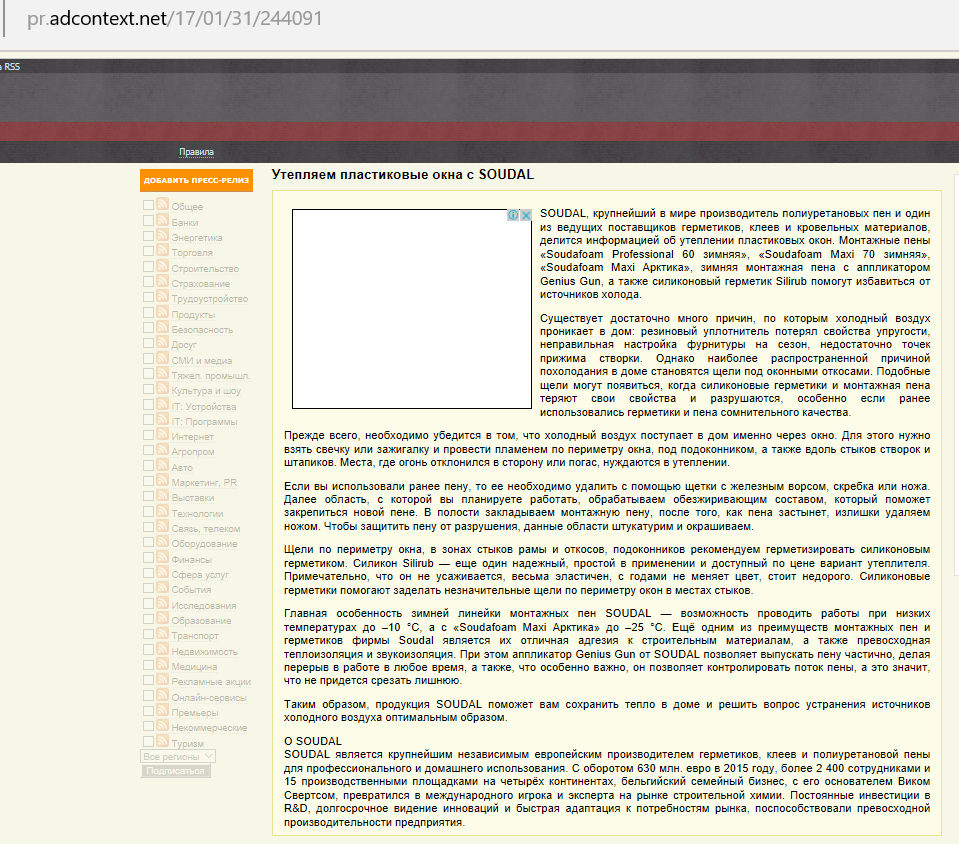The height and width of the screenshot is (844, 959).
Task: Open the RSS icon next to Досуг
Action: click(162, 342)
